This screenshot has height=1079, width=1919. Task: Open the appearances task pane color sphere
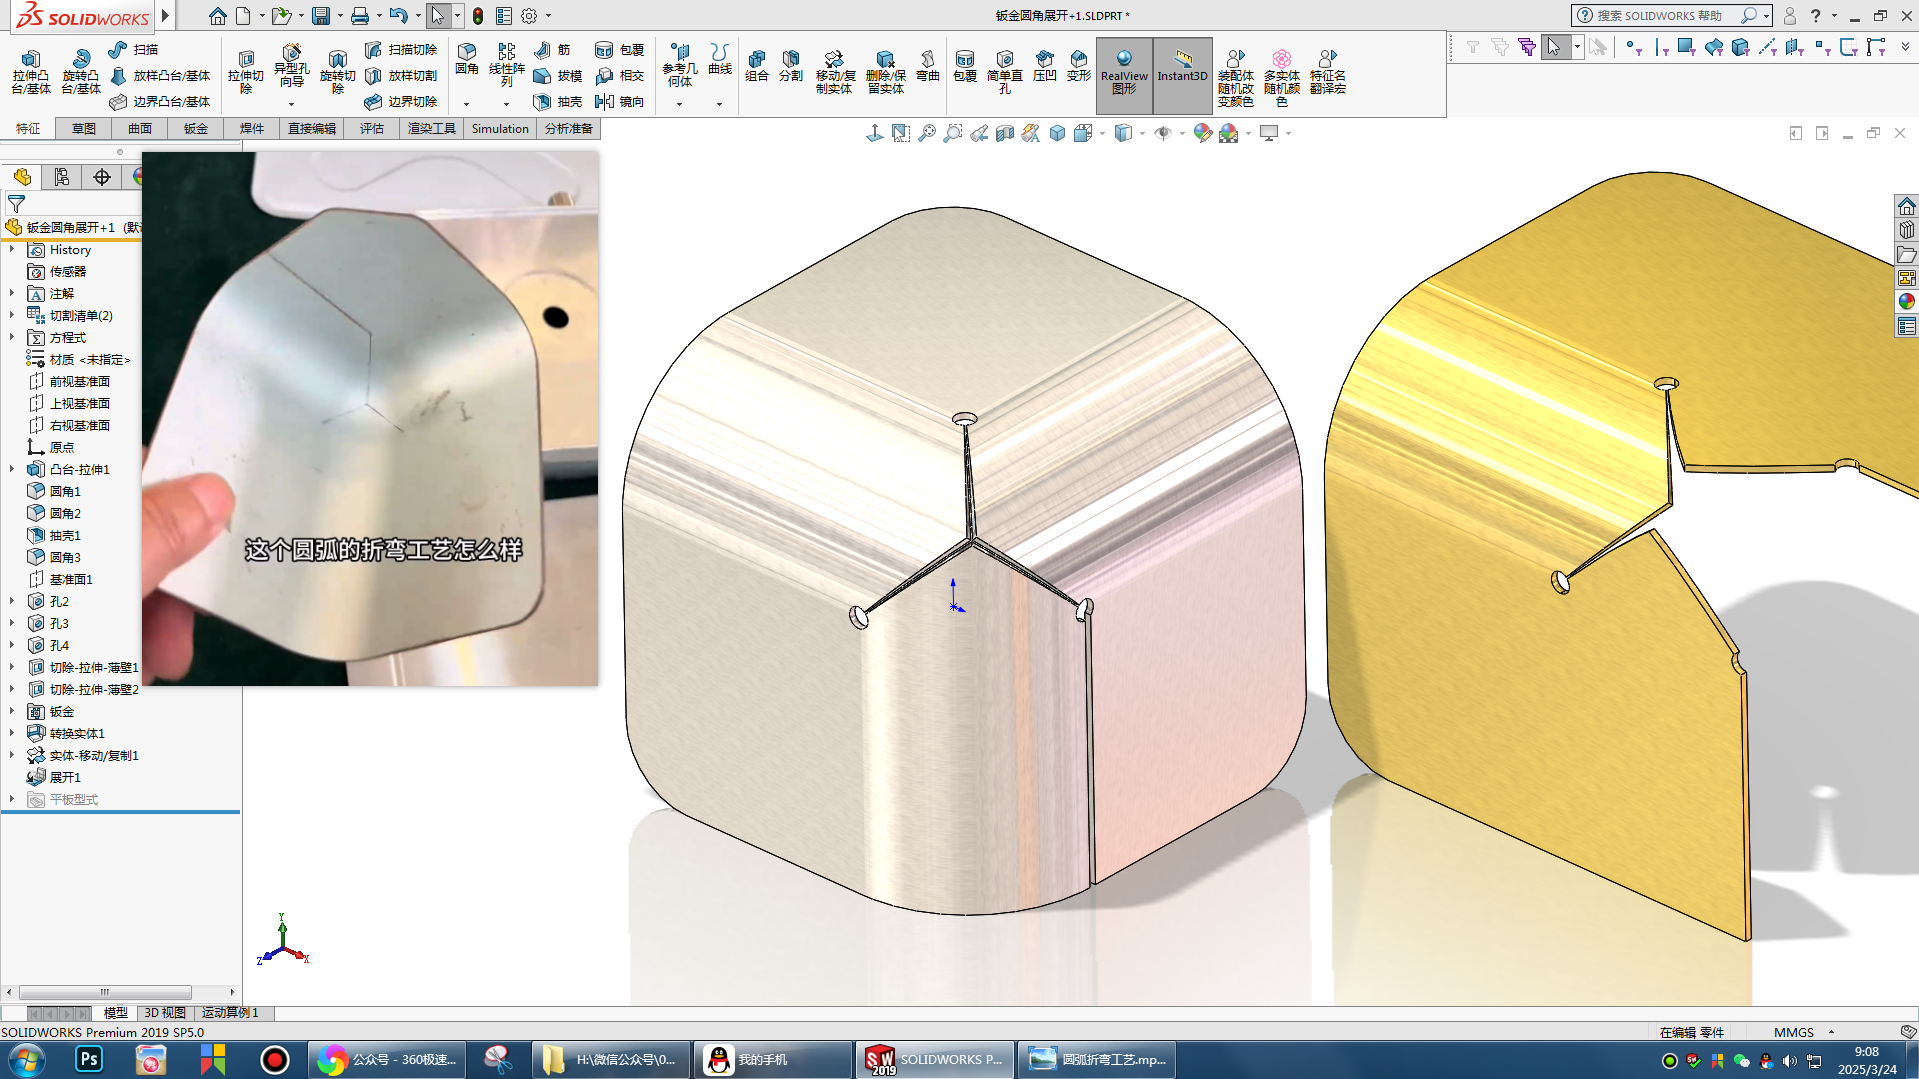pyautogui.click(x=1907, y=301)
